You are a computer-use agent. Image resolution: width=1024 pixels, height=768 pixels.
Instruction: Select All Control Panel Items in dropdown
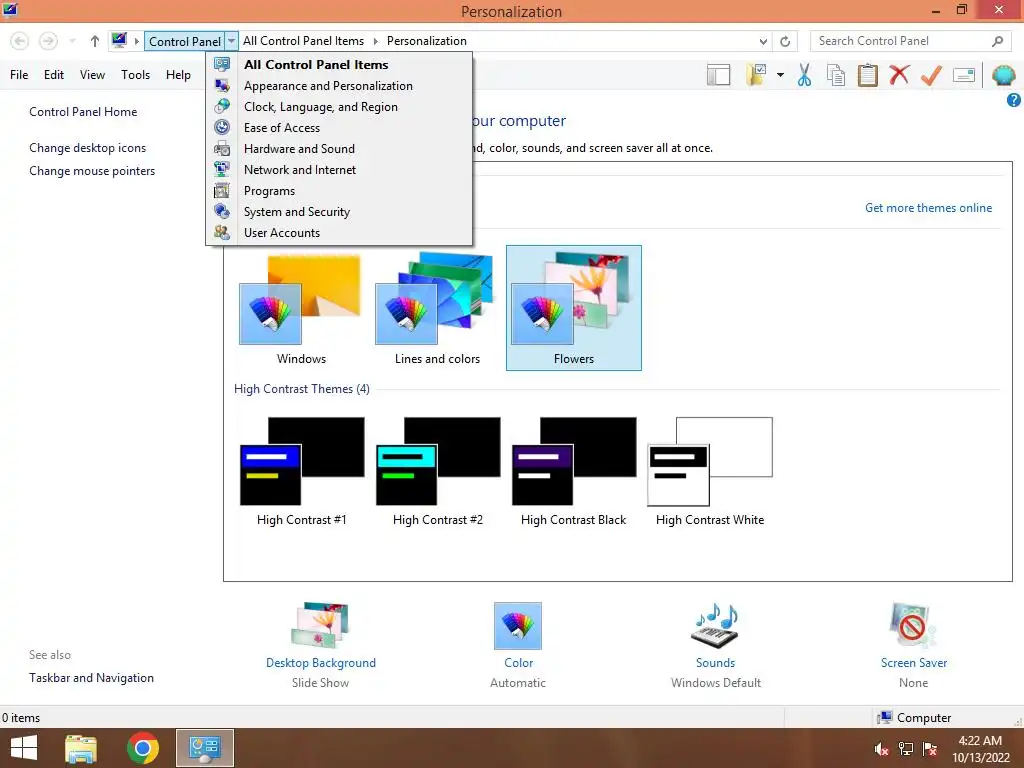pos(339,65)
